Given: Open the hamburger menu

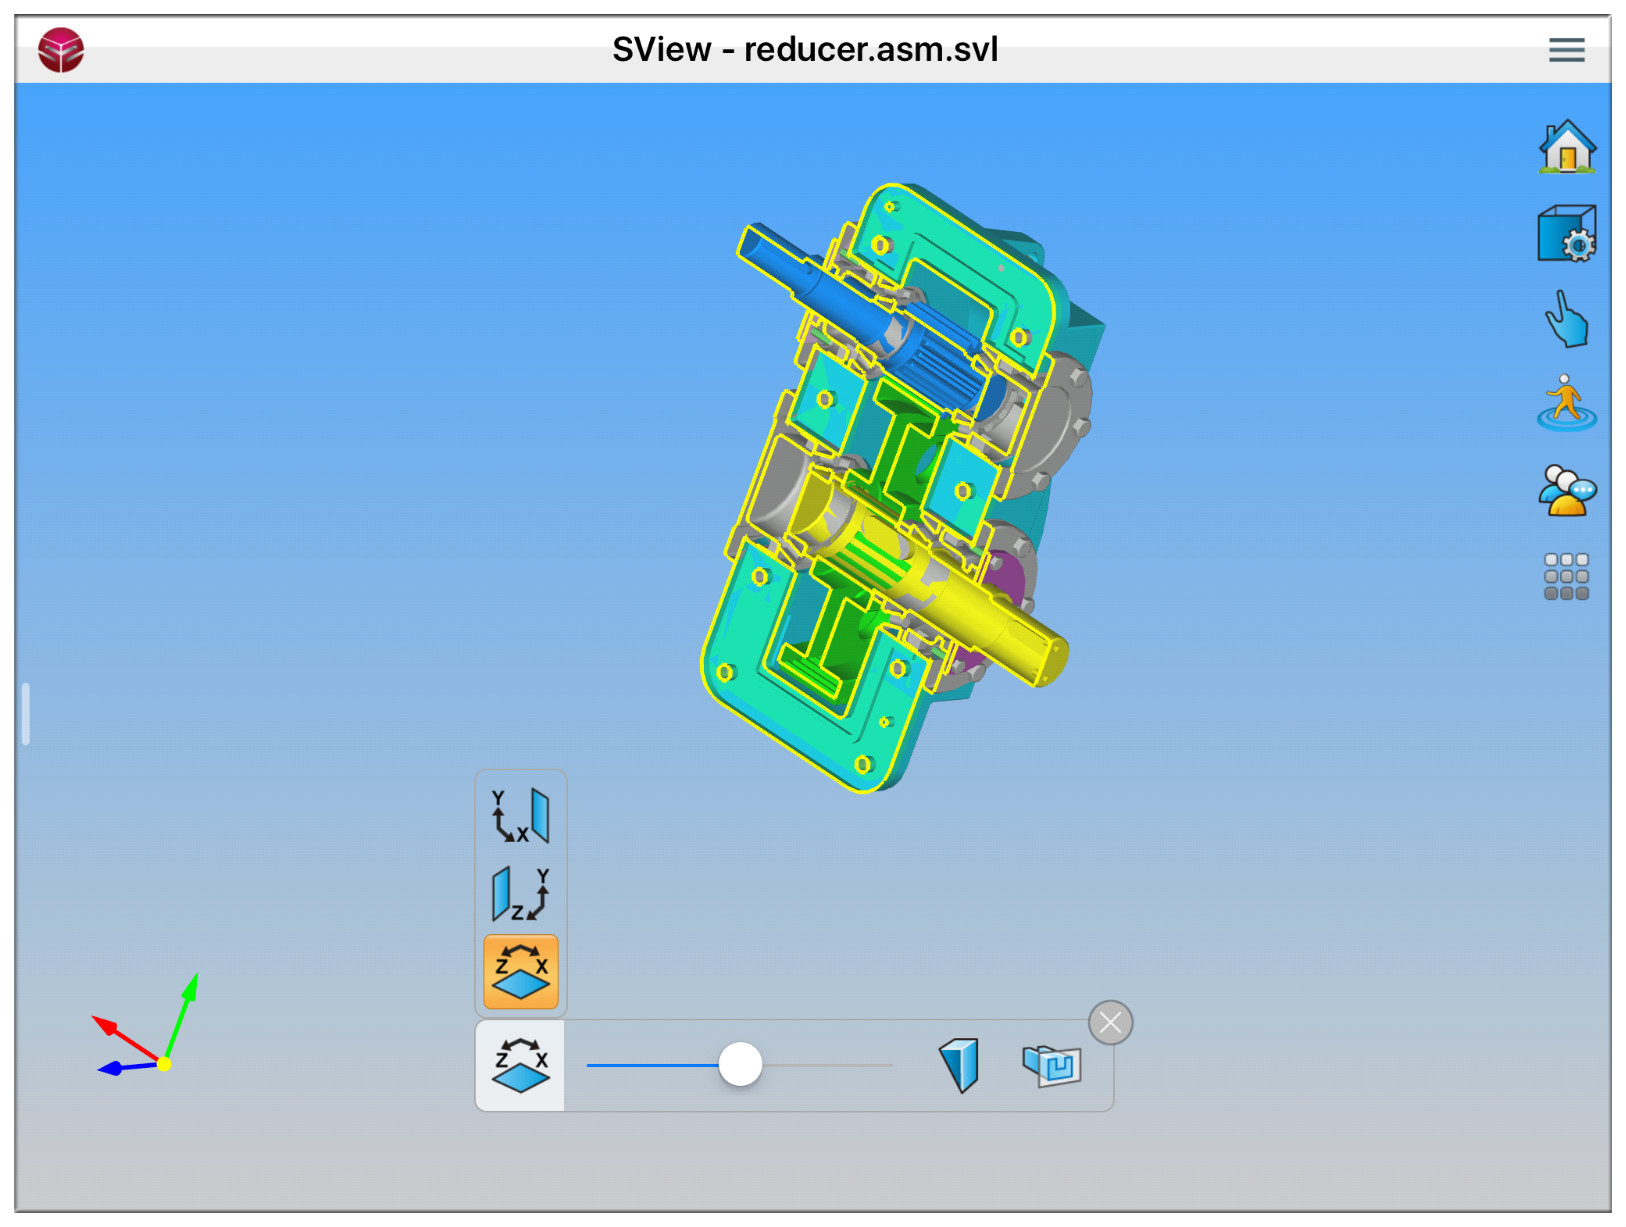Looking at the screenshot, I should coord(1566,49).
